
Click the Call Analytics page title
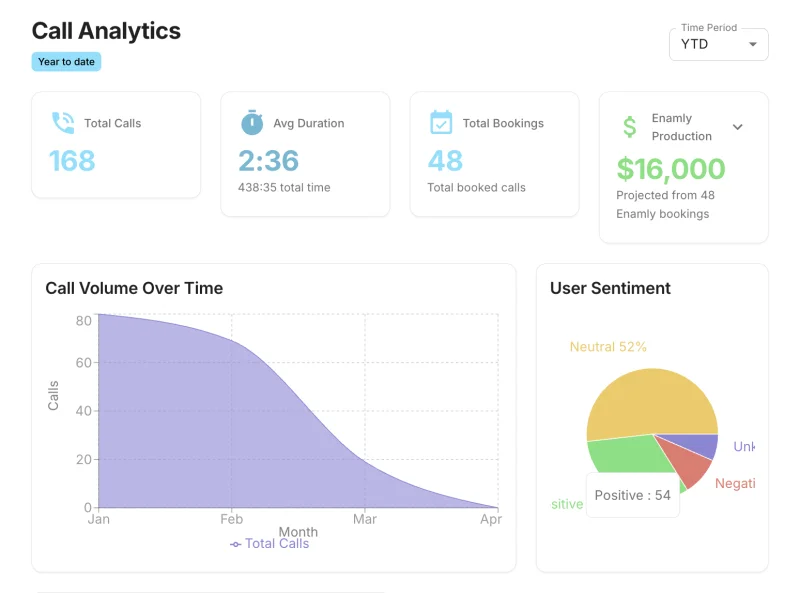tap(105, 31)
